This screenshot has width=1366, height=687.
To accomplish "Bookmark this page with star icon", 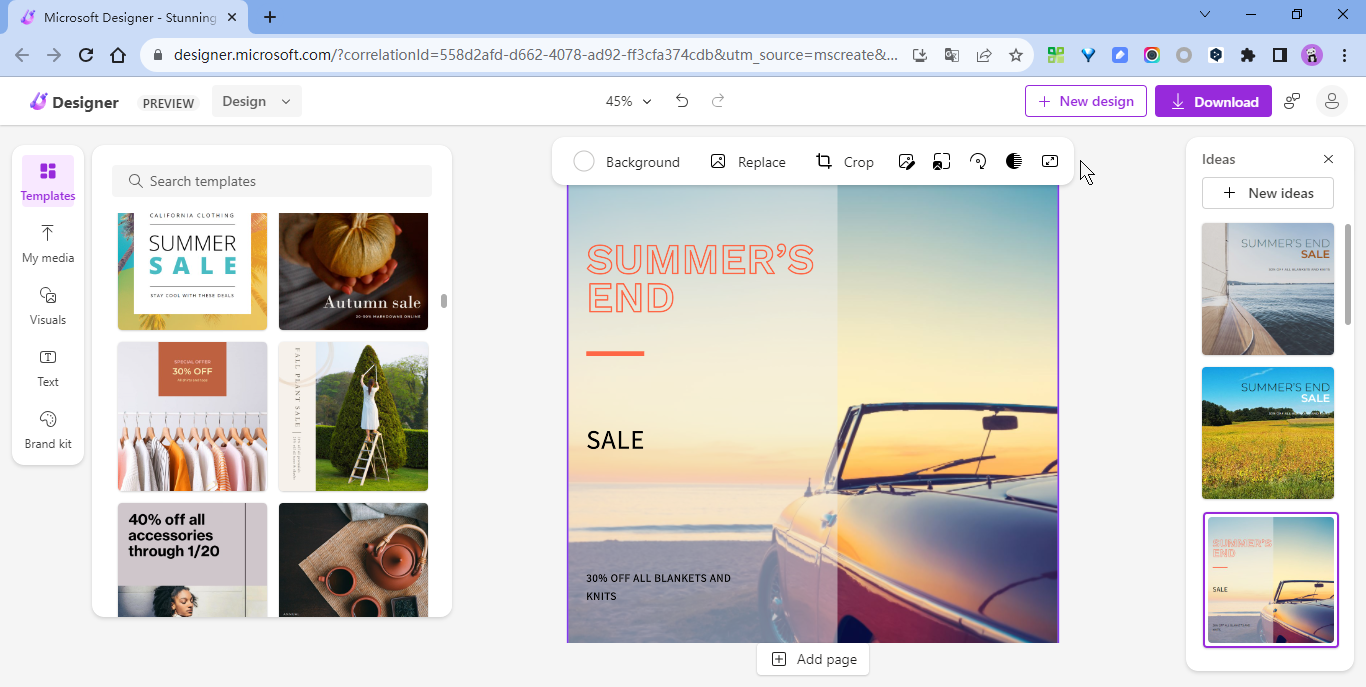I will (1016, 55).
